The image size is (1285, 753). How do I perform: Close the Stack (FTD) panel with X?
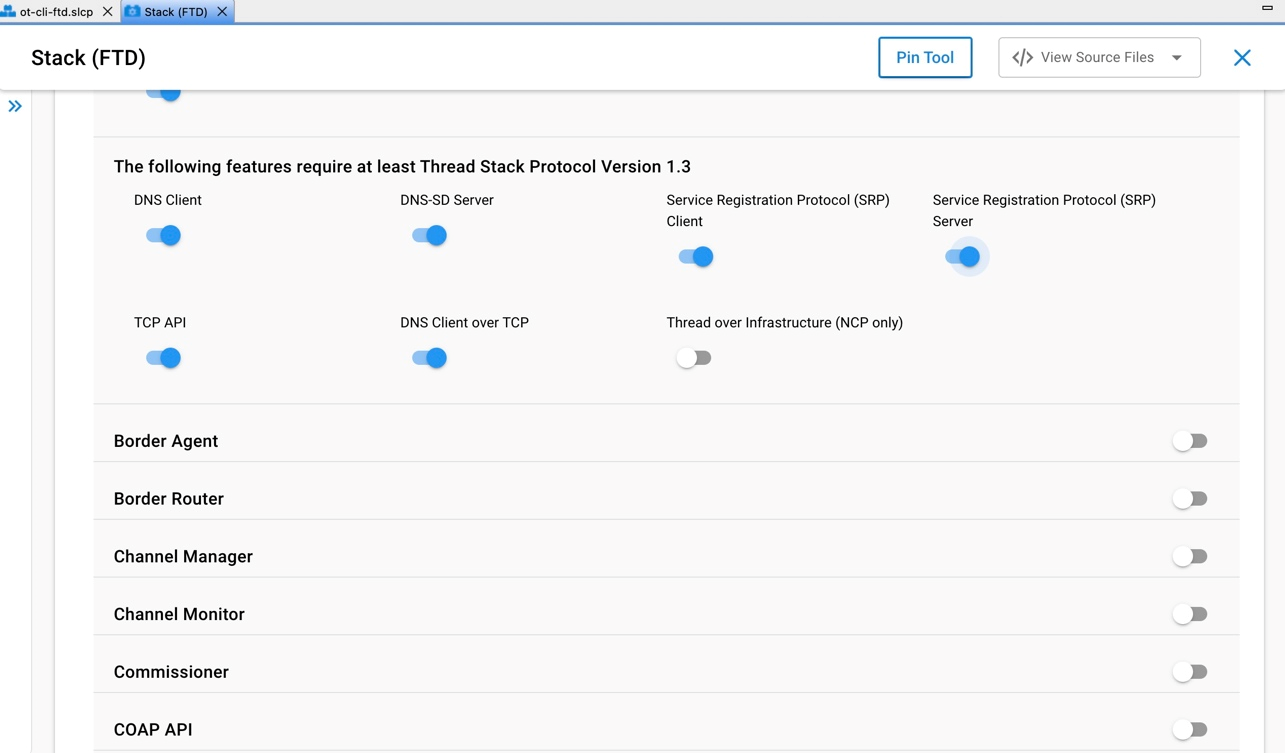[x=1242, y=58]
